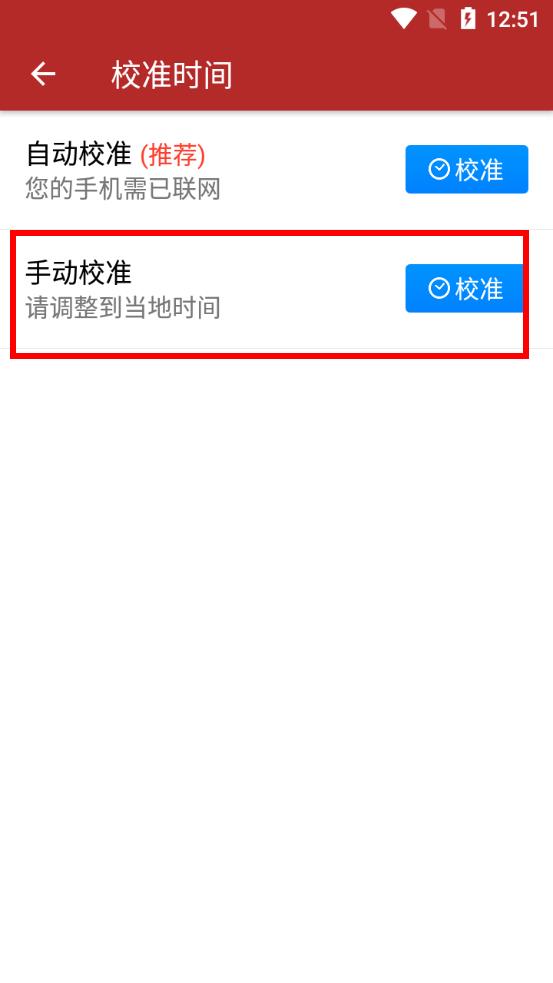Click the blank white area below the list
The width and height of the screenshot is (553, 983).
[x=276, y=665]
